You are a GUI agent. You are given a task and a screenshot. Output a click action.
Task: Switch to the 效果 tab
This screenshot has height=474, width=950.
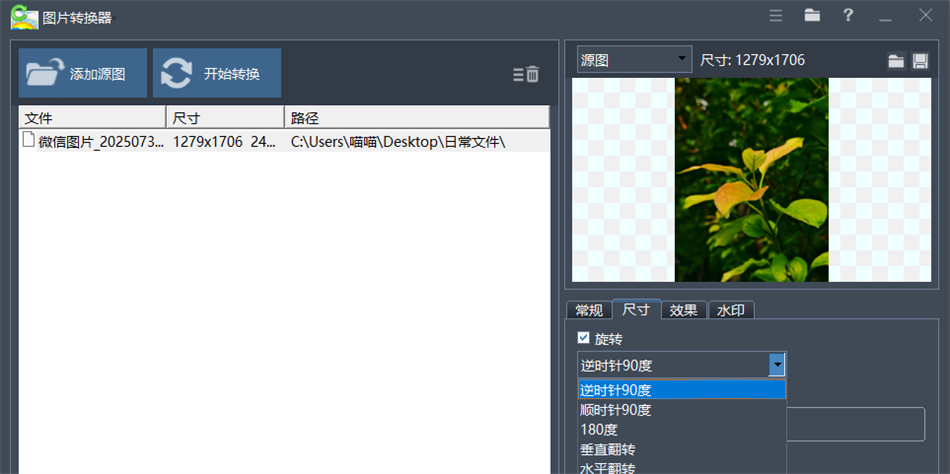[684, 310]
